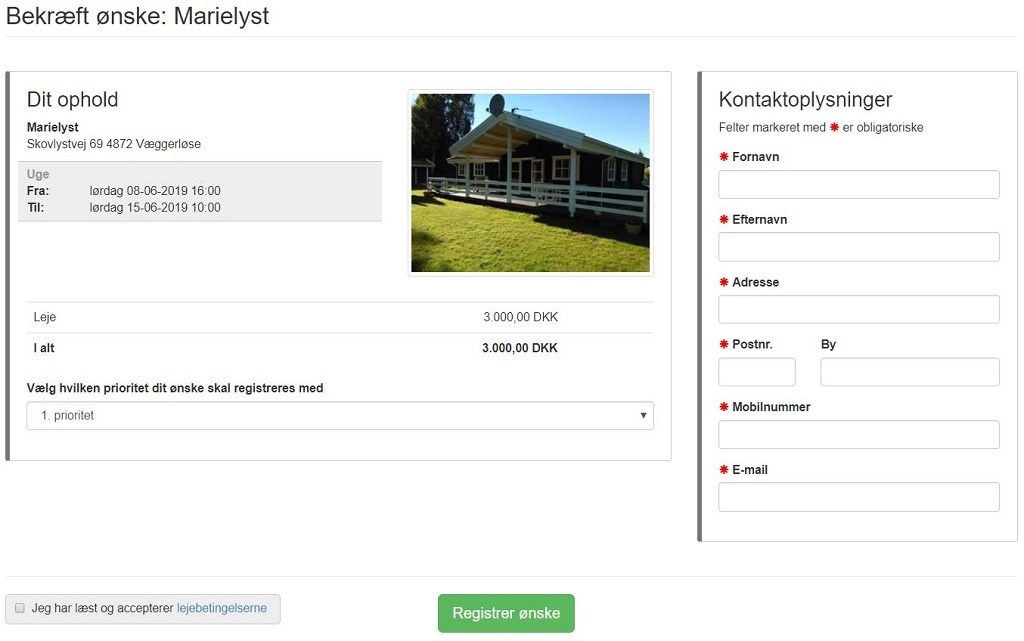Click the obligatoriske fields note
Viewport: 1024px width, 641px height.
[x=821, y=127]
